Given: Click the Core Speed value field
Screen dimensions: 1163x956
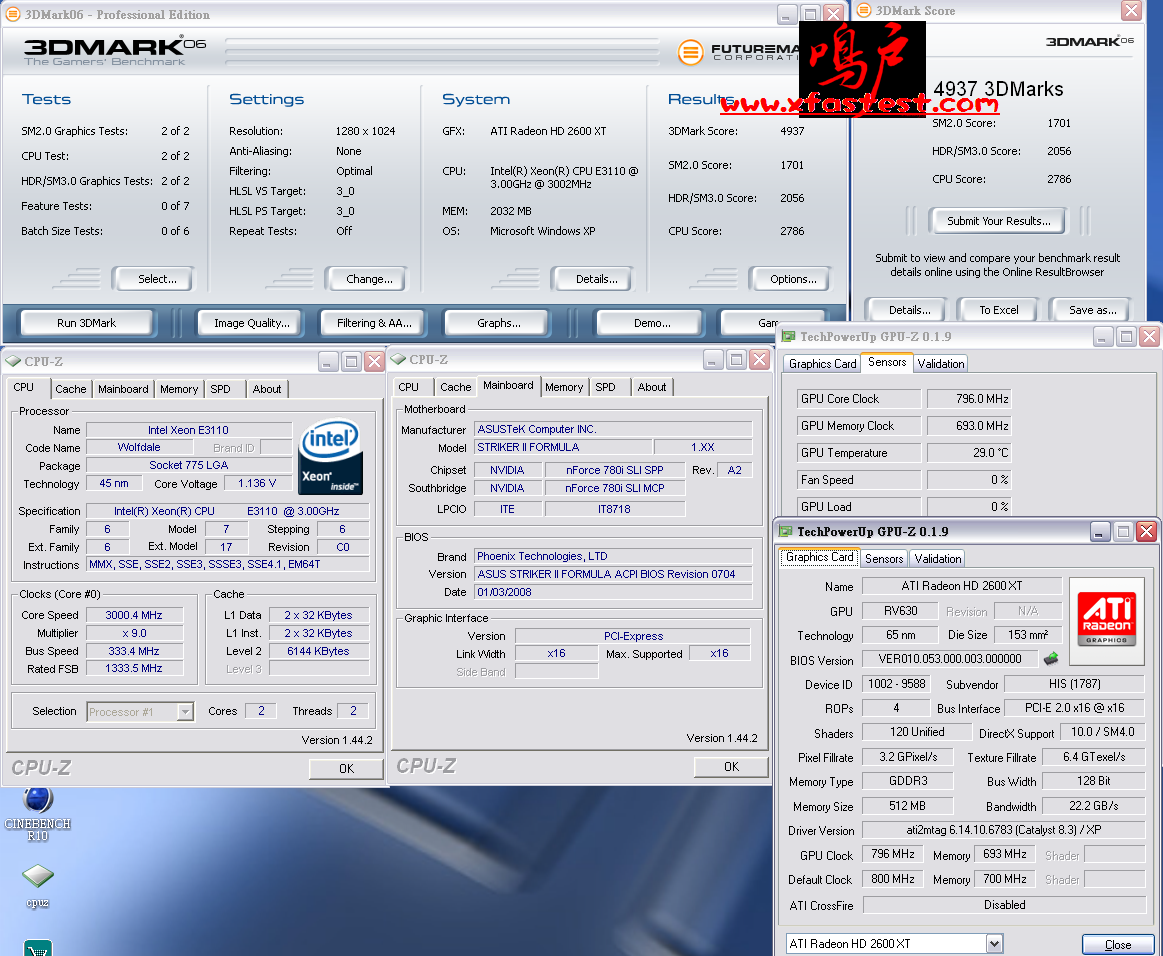Looking at the screenshot, I should (135, 615).
